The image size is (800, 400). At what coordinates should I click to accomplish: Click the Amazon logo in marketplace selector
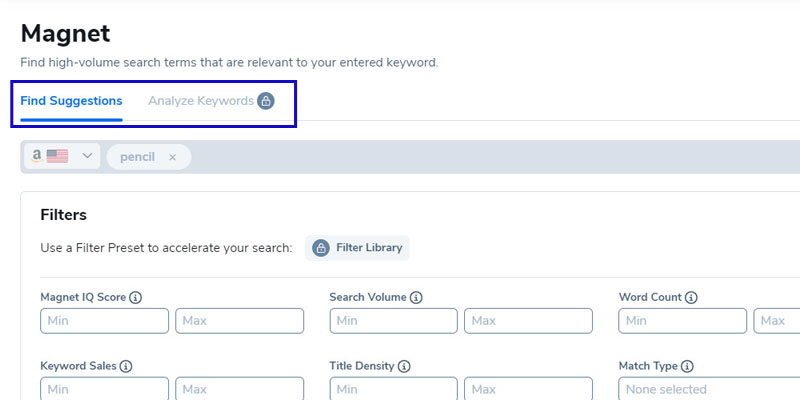37,156
